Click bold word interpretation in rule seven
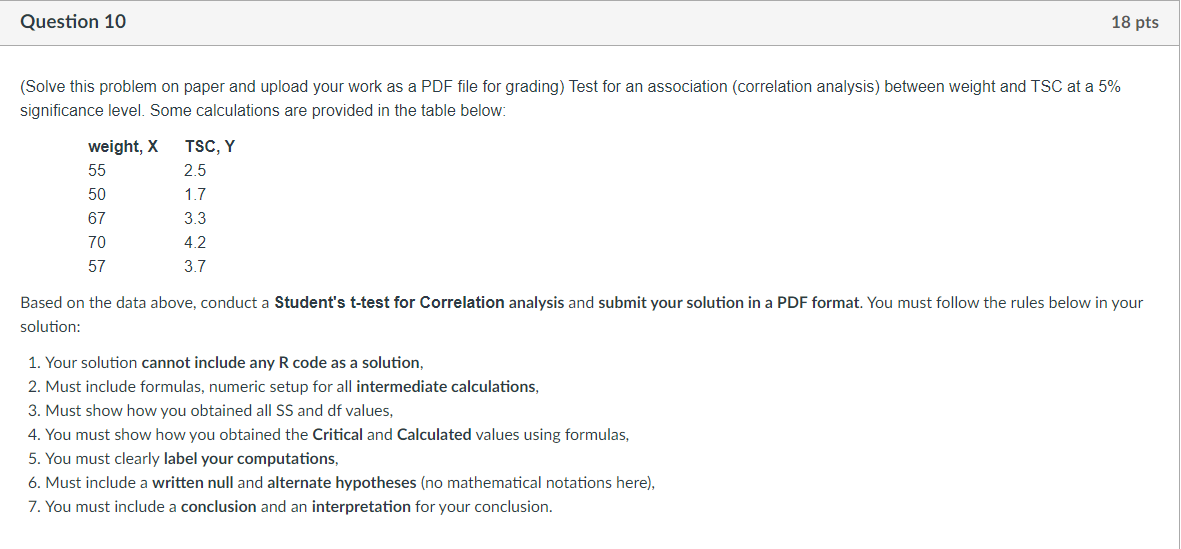 point(361,507)
